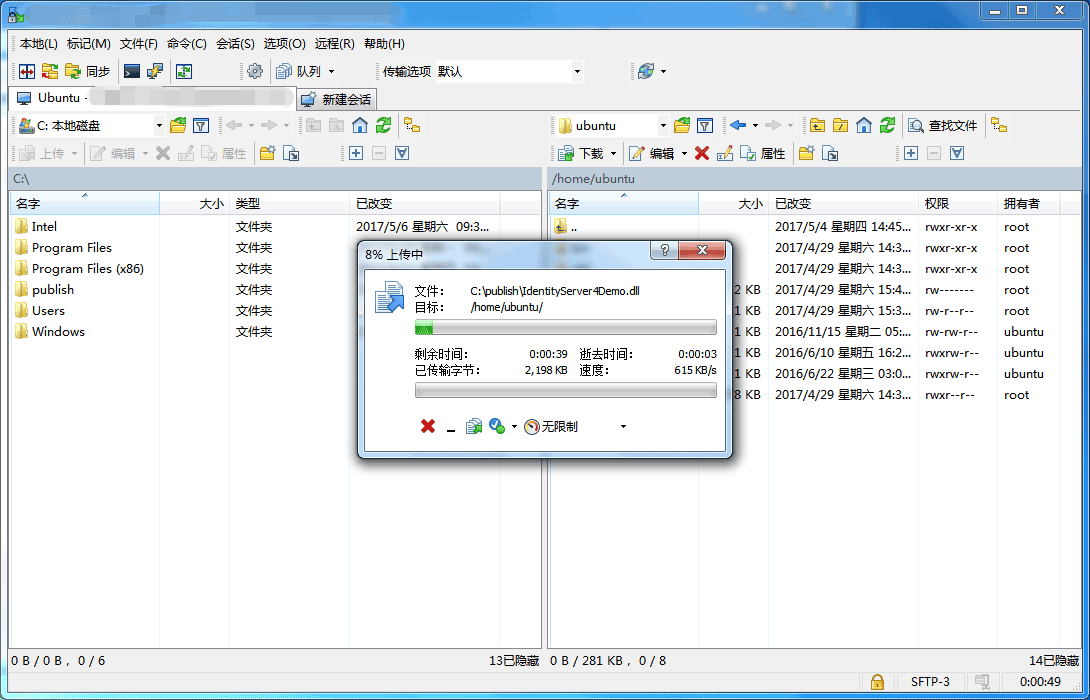Move the transfer to the background queue
1090x700 pixels.
[x=474, y=426]
